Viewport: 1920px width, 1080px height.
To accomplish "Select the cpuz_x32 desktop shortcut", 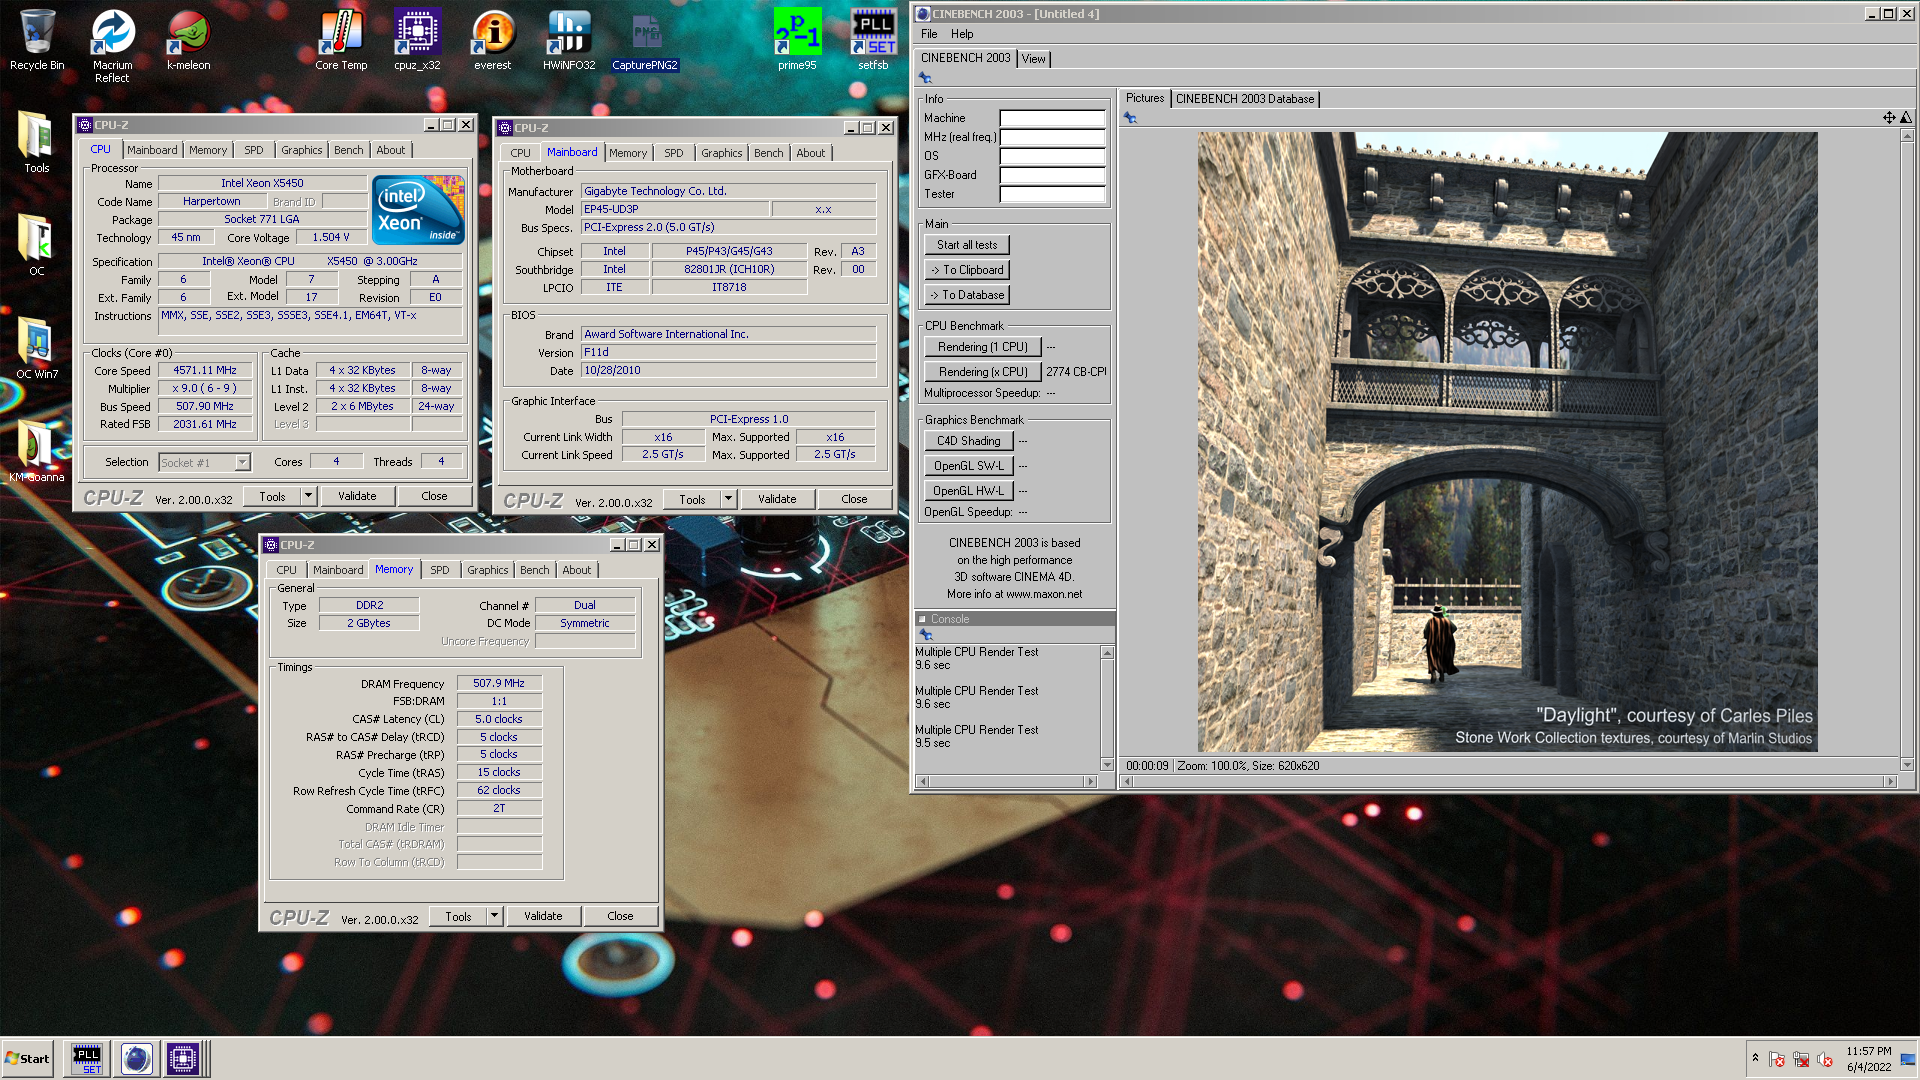I will pyautogui.click(x=417, y=40).
